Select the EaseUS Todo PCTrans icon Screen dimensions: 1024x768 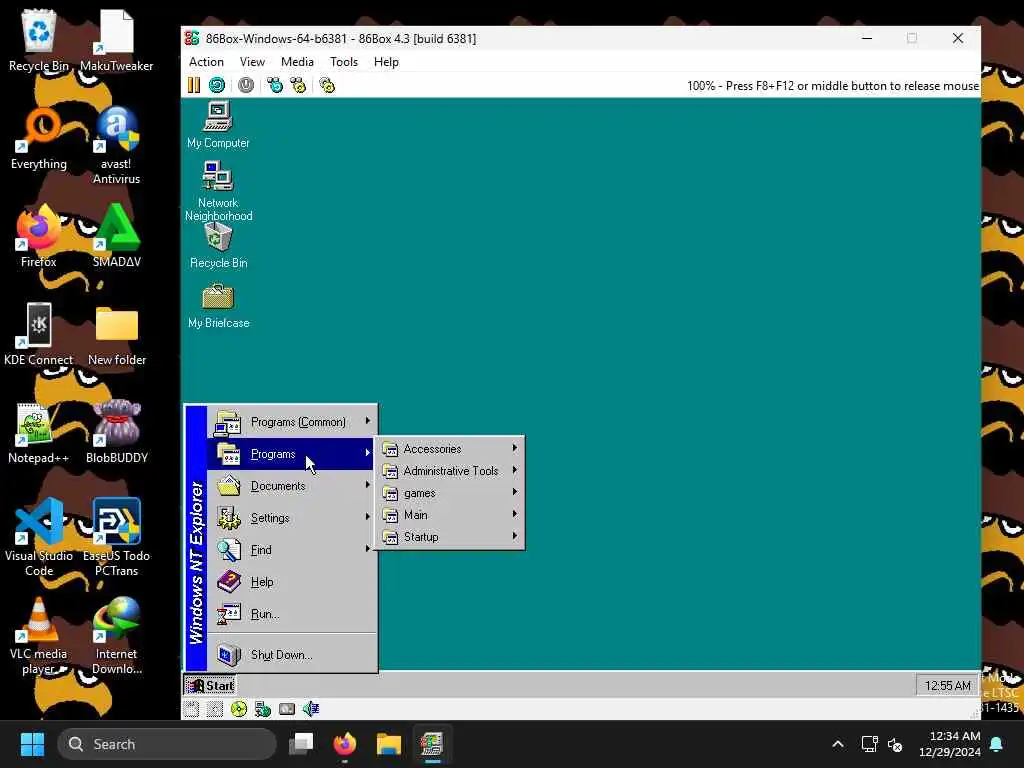tap(117, 537)
